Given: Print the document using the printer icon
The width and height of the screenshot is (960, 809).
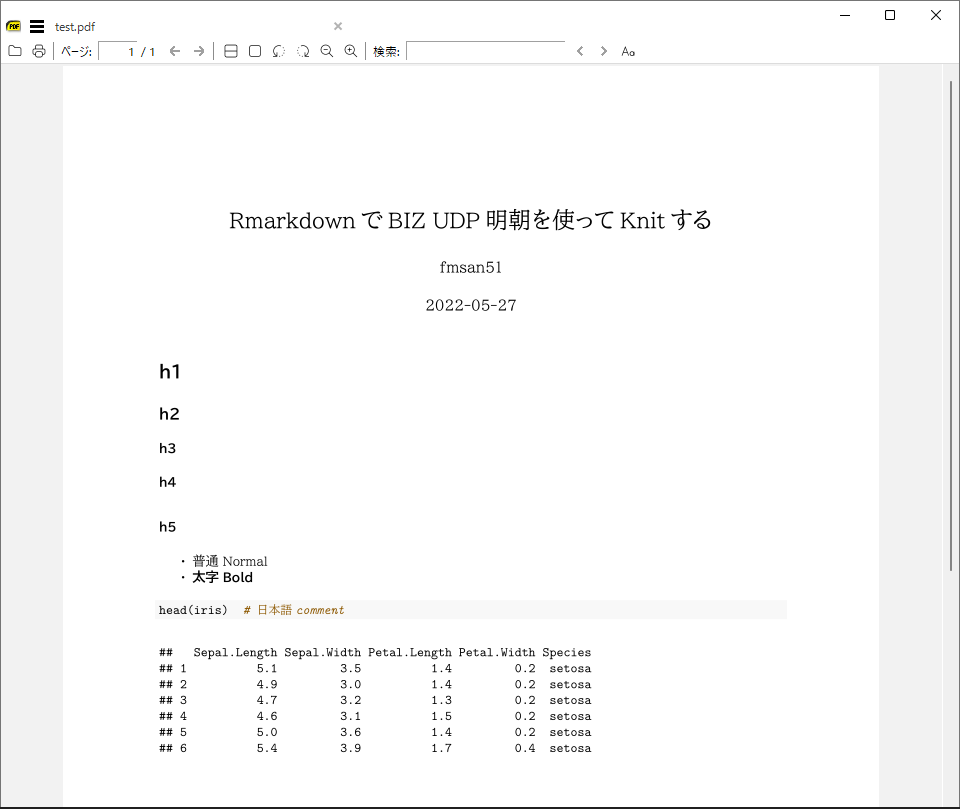Looking at the screenshot, I should point(39,51).
